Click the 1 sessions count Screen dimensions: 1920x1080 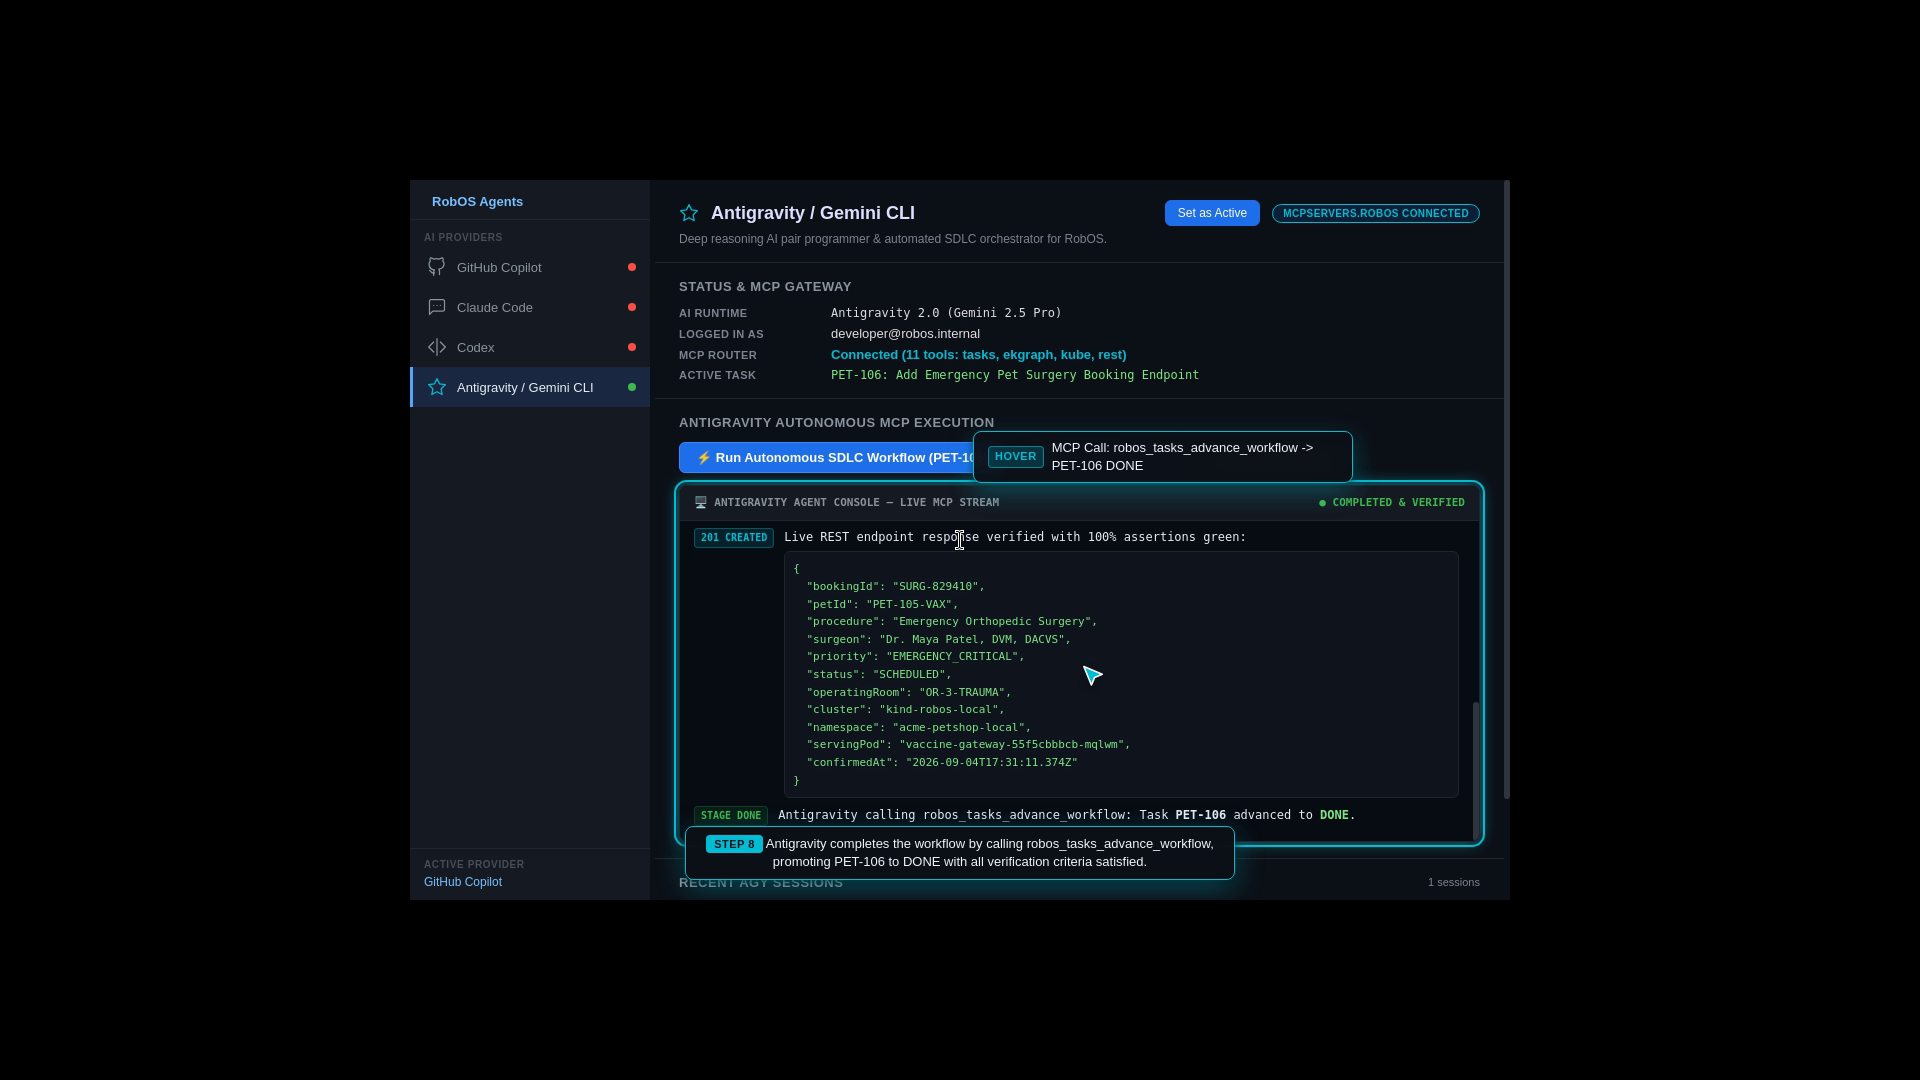[1454, 882]
